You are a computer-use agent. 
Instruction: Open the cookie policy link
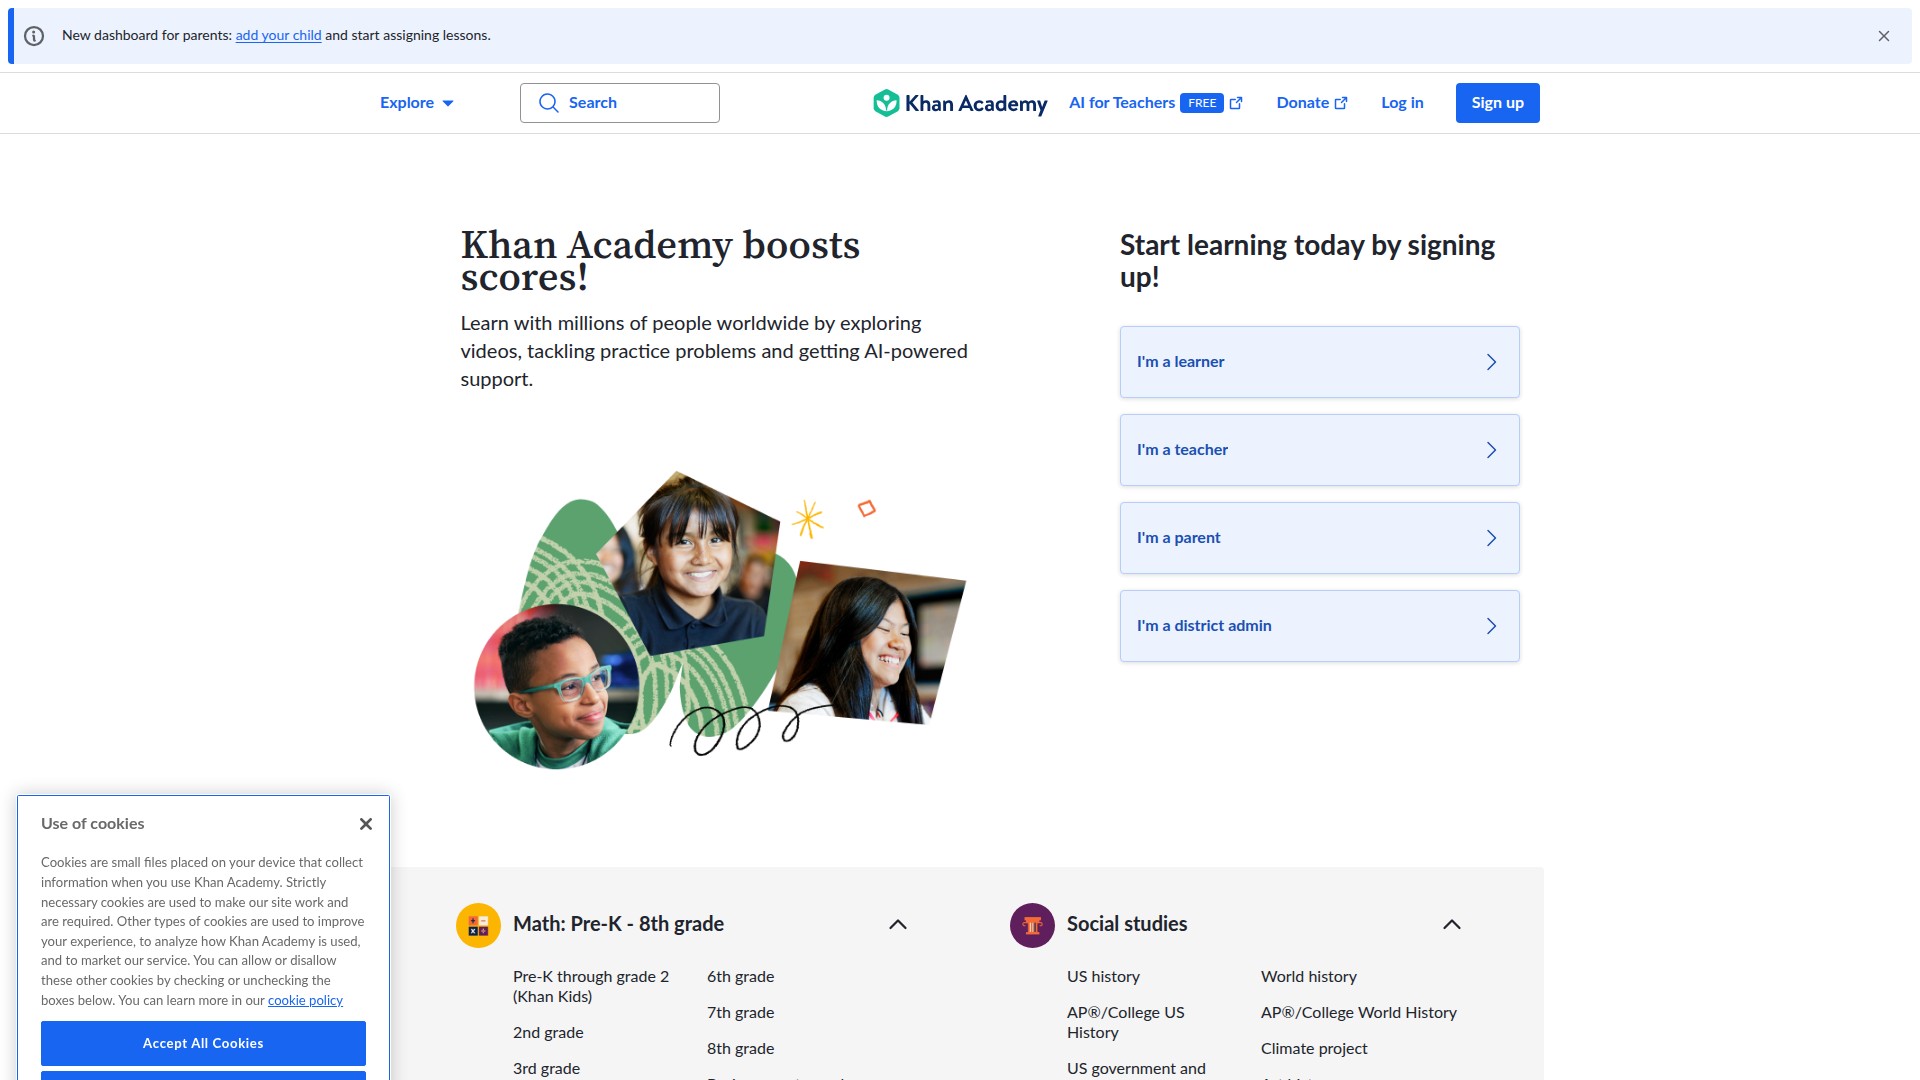pyautogui.click(x=305, y=1001)
